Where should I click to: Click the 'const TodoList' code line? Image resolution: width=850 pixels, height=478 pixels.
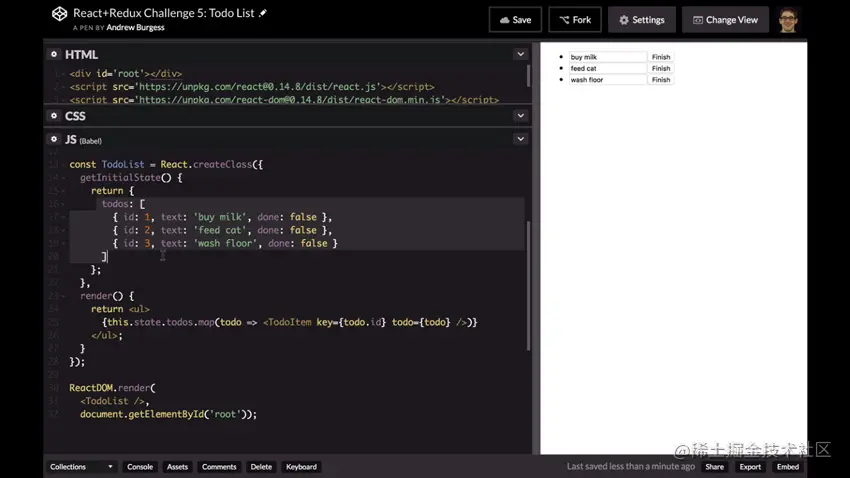166,164
